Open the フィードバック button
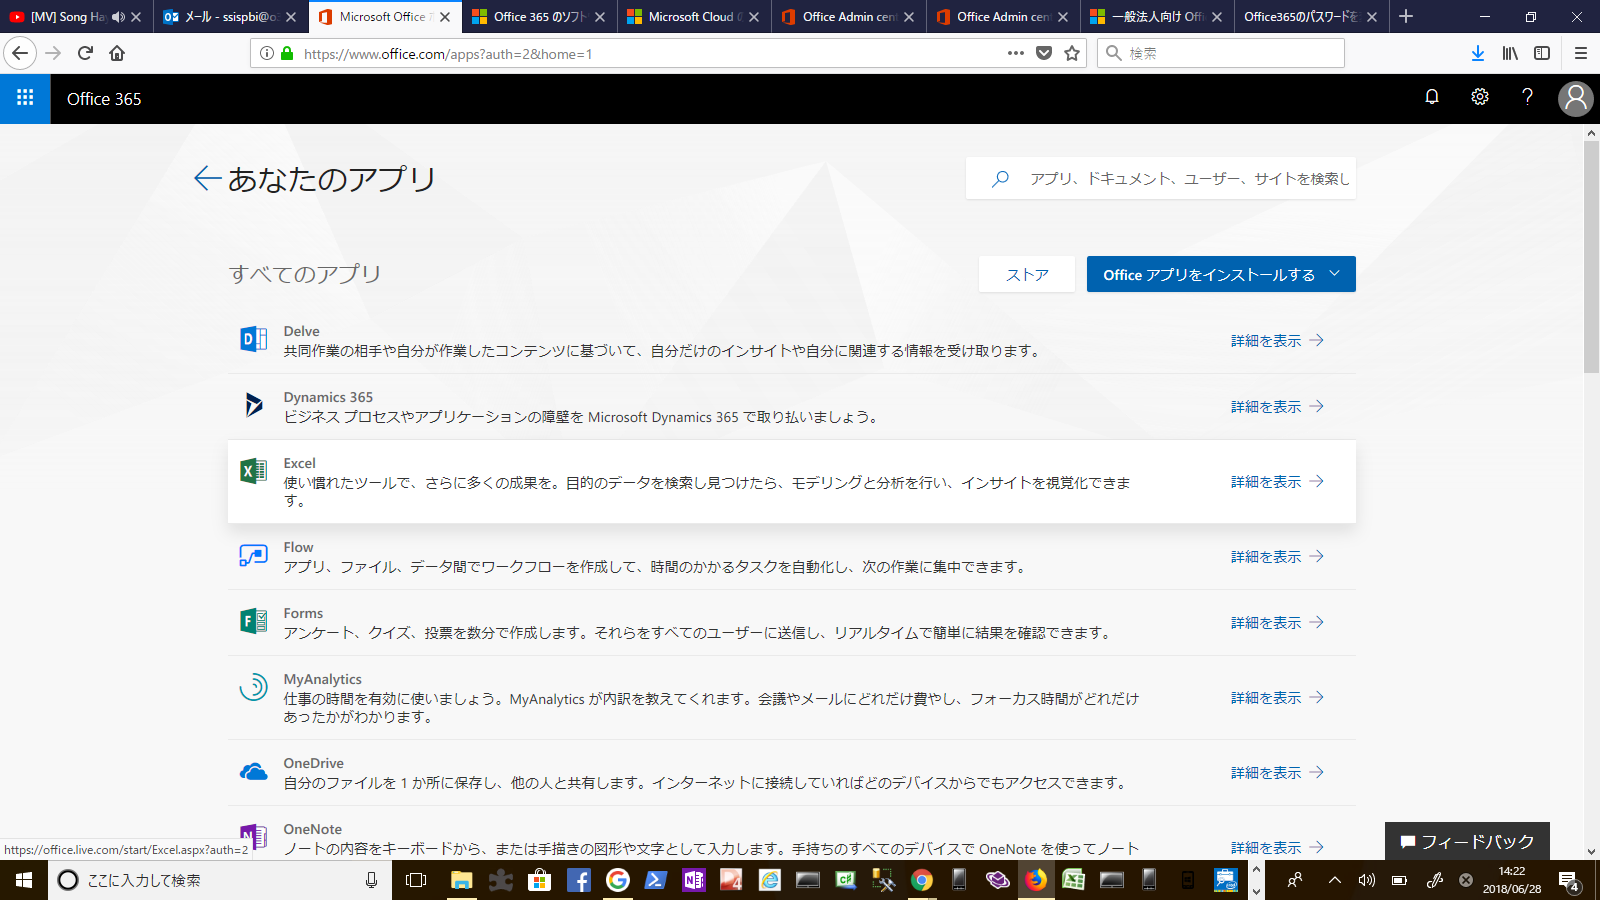The image size is (1600, 900). click(1467, 841)
